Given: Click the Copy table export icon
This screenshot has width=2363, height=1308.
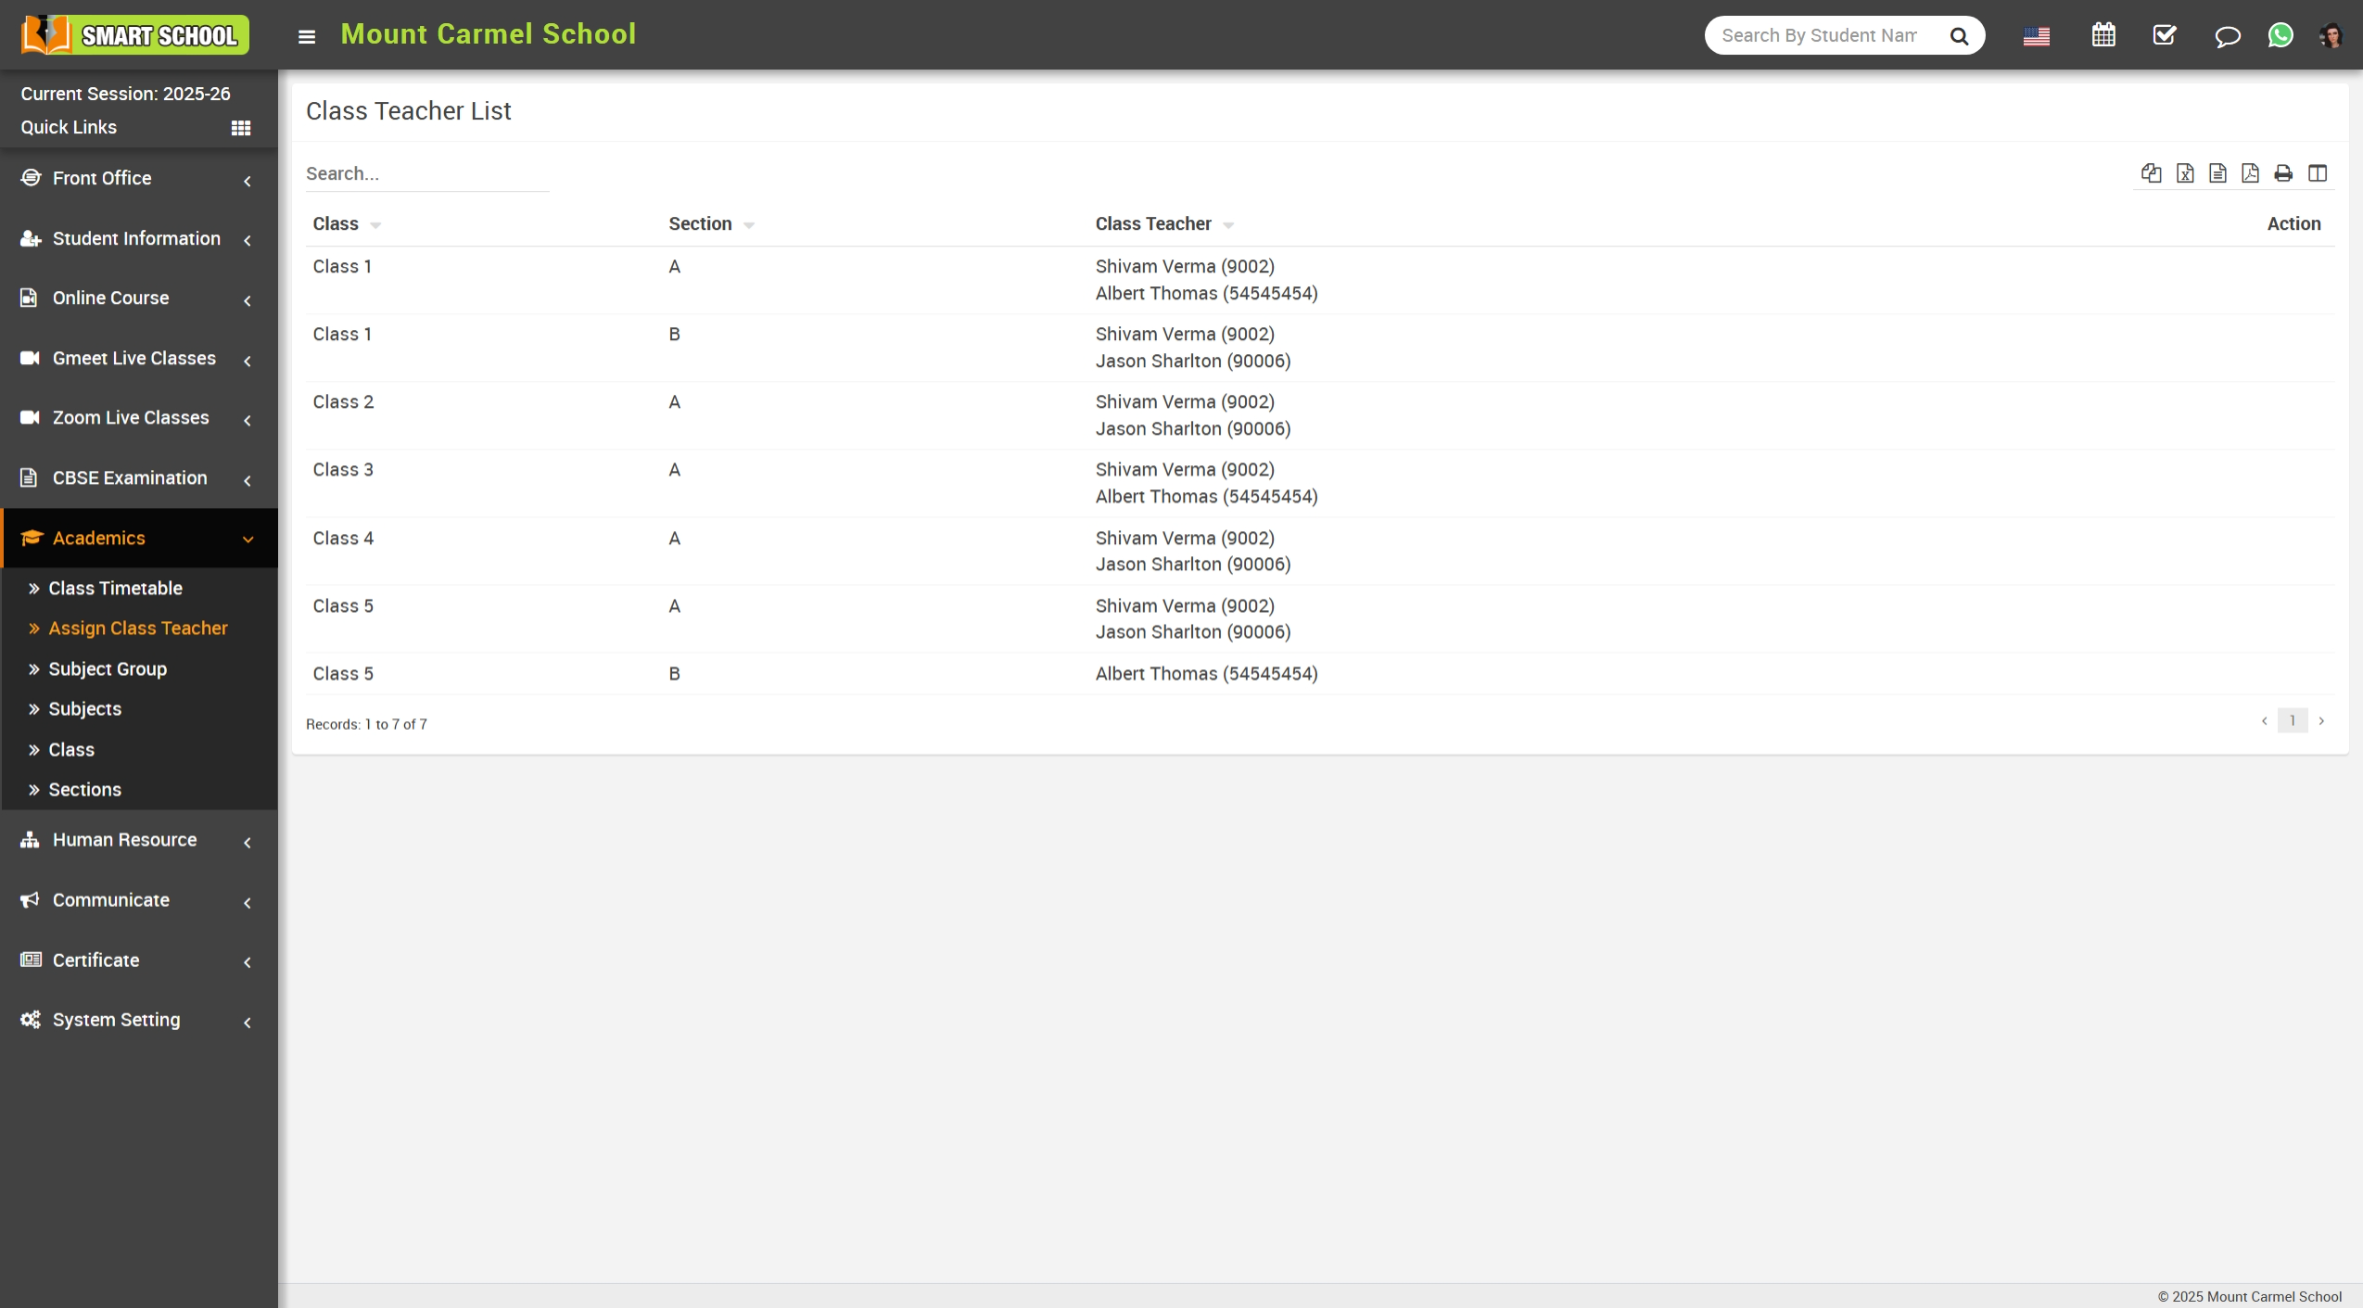Looking at the screenshot, I should [x=2151, y=173].
